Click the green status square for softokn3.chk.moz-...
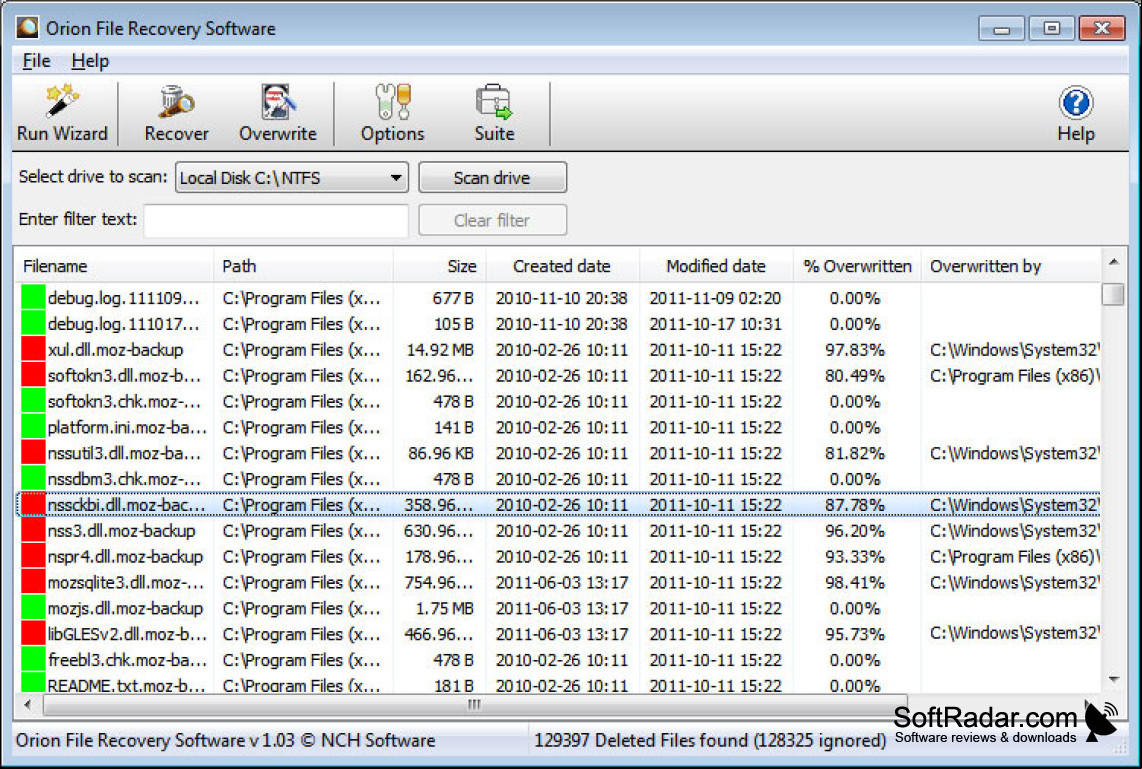This screenshot has height=769, width=1142. point(33,401)
